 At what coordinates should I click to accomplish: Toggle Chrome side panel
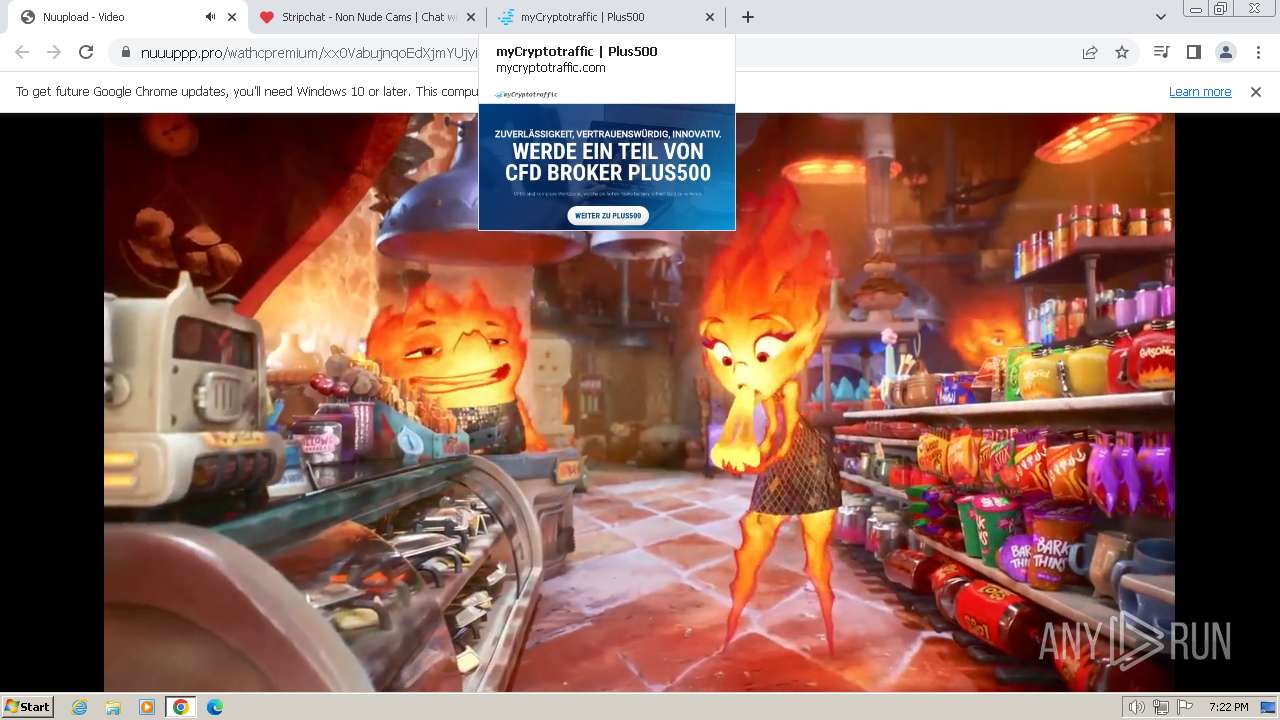pyautogui.click(x=1193, y=52)
